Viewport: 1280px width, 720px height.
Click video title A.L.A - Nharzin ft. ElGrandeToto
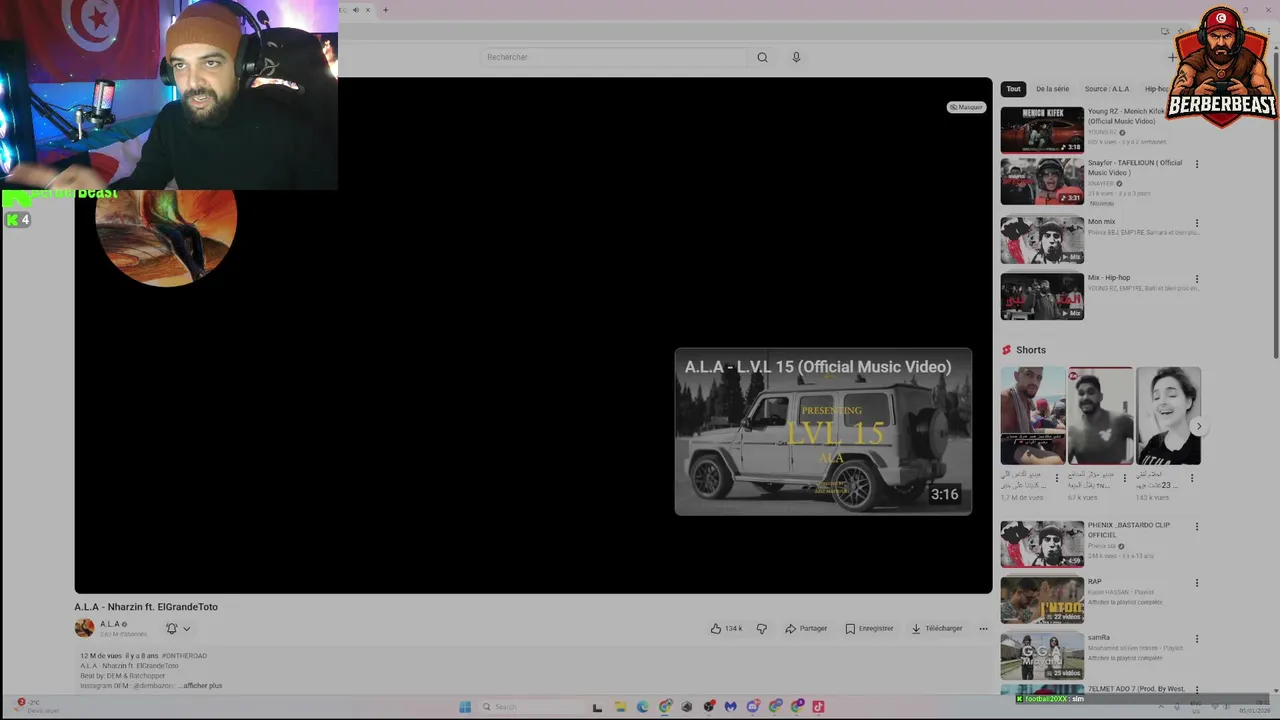point(146,607)
